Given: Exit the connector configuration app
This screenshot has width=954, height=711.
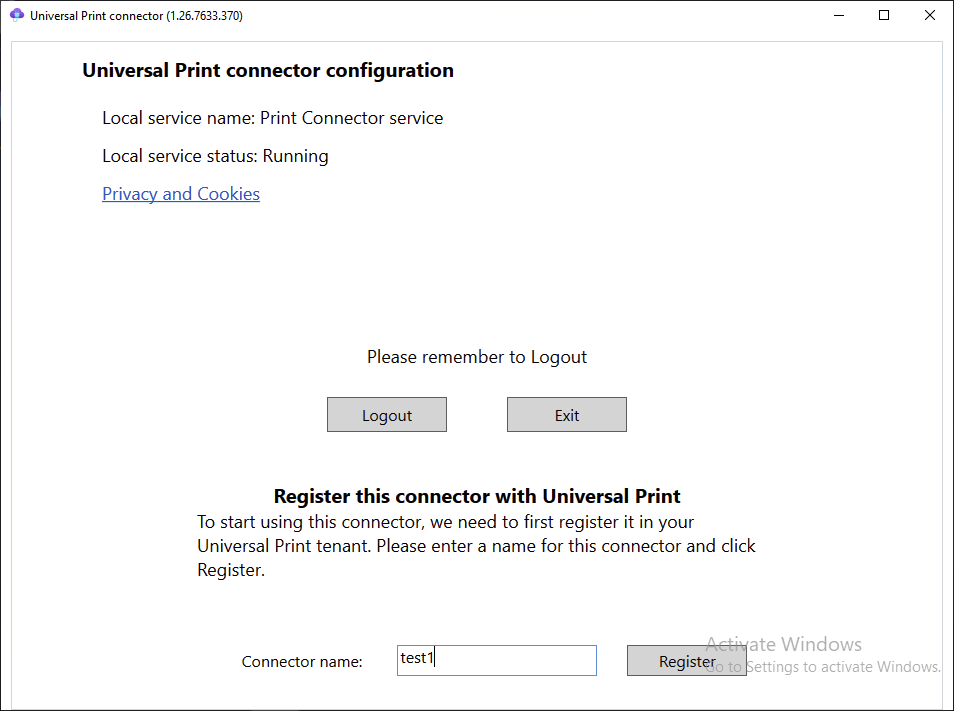Looking at the screenshot, I should (x=567, y=415).
